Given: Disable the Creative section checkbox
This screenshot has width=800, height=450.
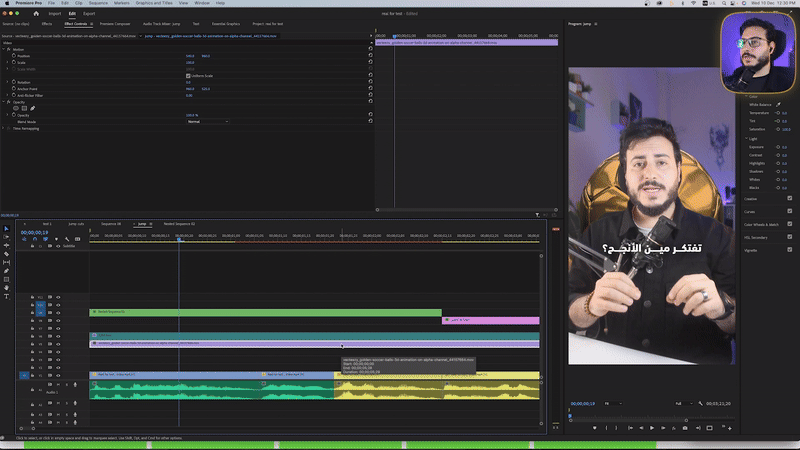Looking at the screenshot, I should [789, 197].
